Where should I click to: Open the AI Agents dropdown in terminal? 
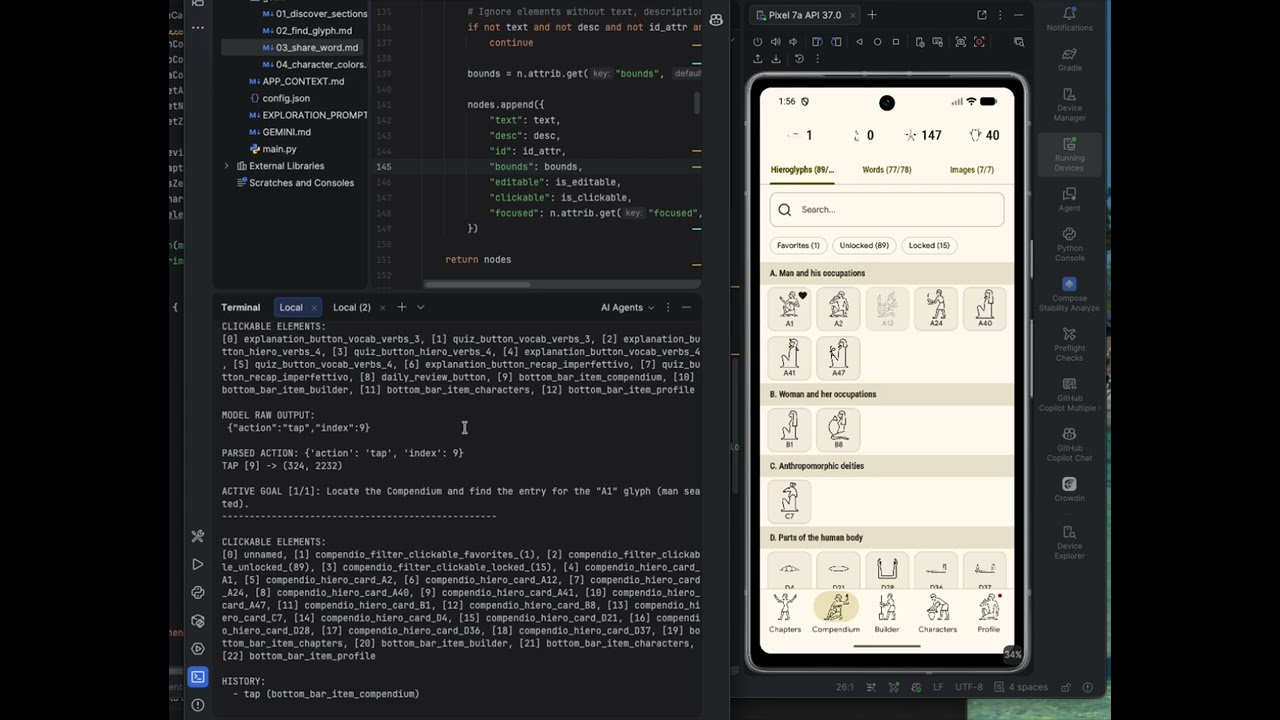click(628, 308)
